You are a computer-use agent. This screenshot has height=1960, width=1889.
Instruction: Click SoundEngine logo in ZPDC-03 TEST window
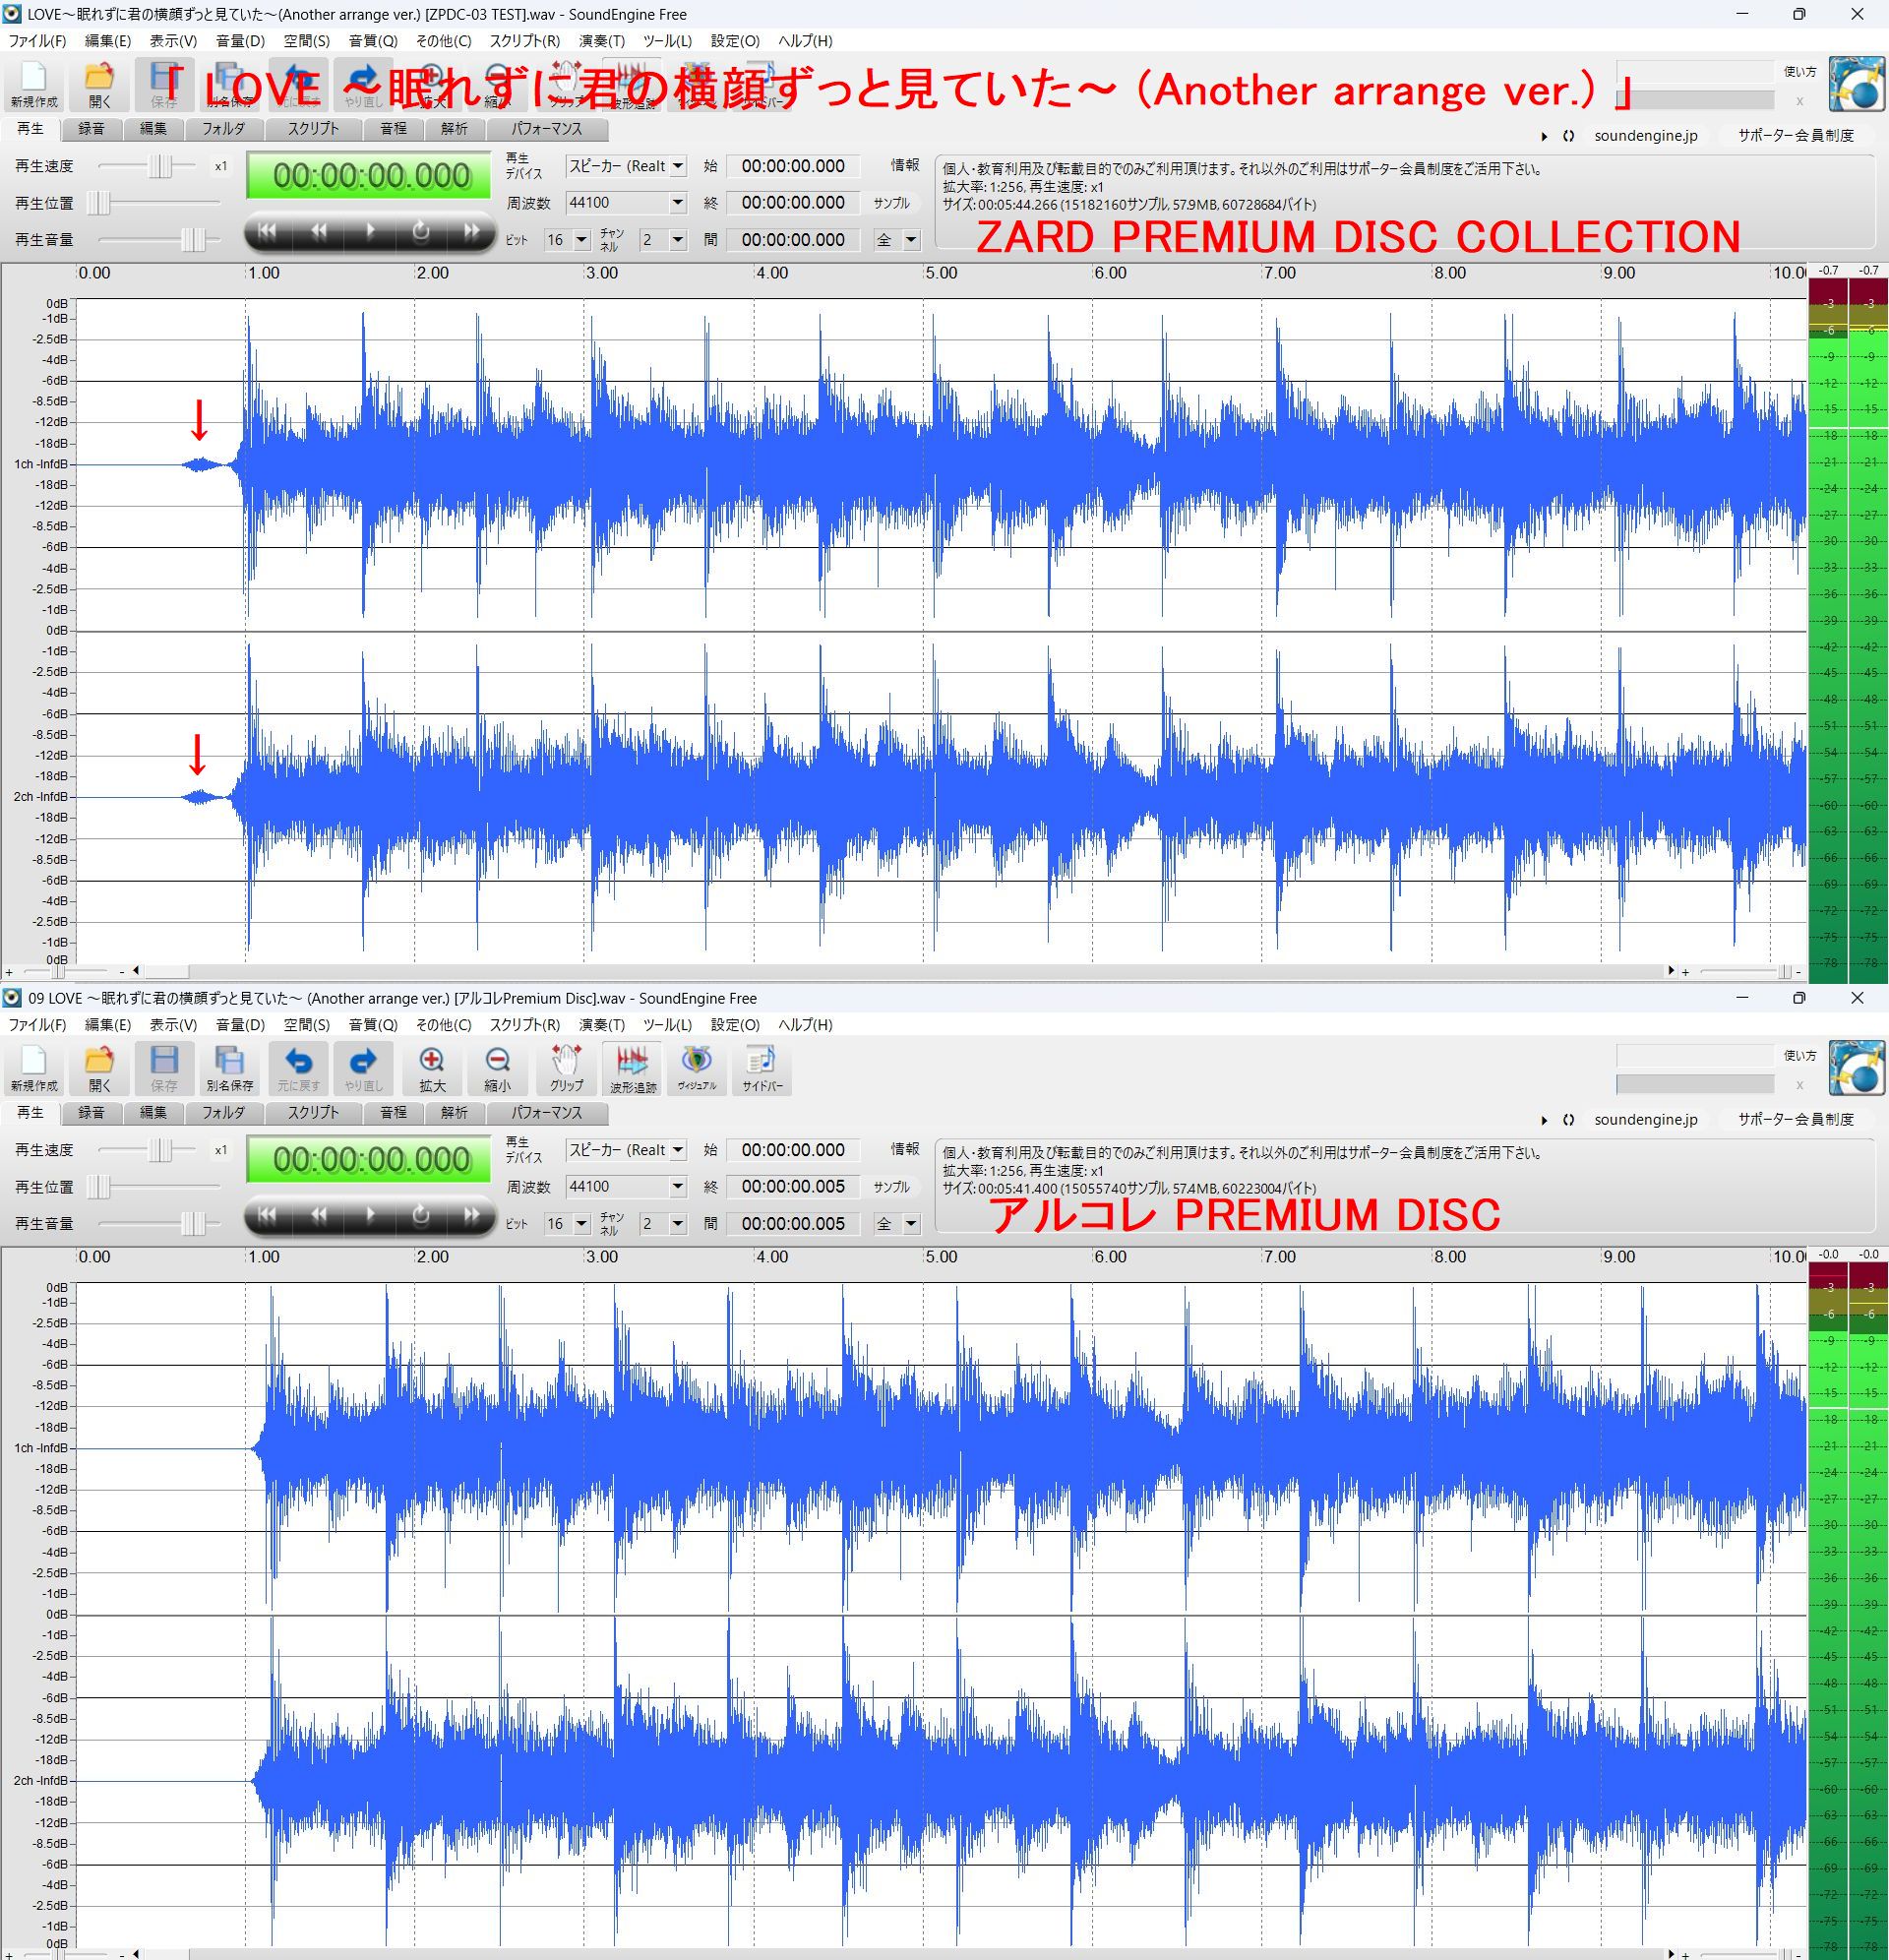pos(1856,84)
